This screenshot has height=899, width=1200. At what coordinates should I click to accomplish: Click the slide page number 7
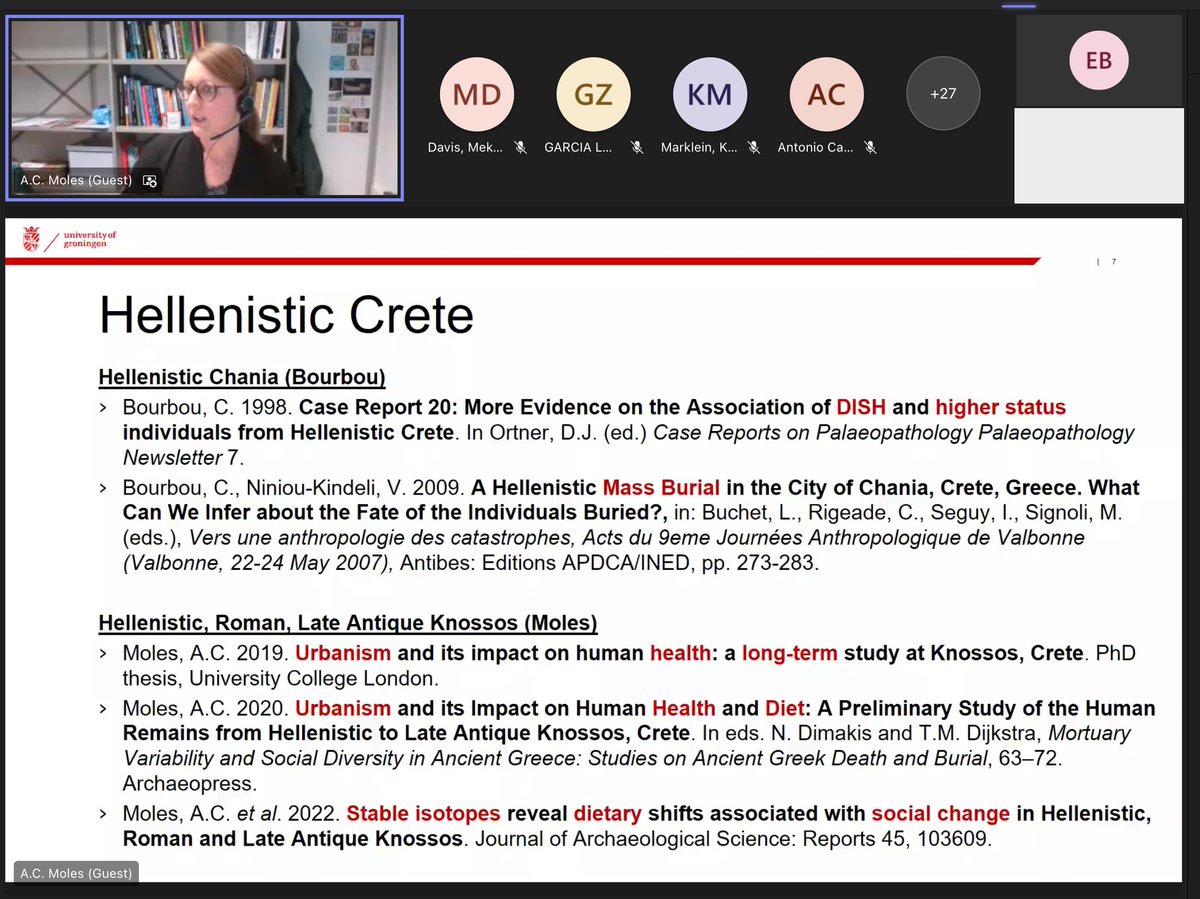click(x=1113, y=262)
